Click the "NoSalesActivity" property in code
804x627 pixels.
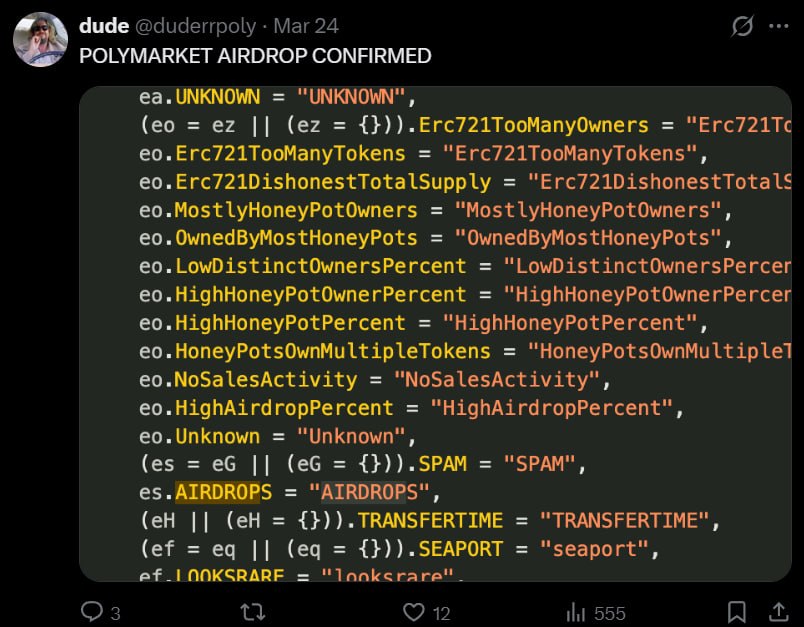[266, 379]
